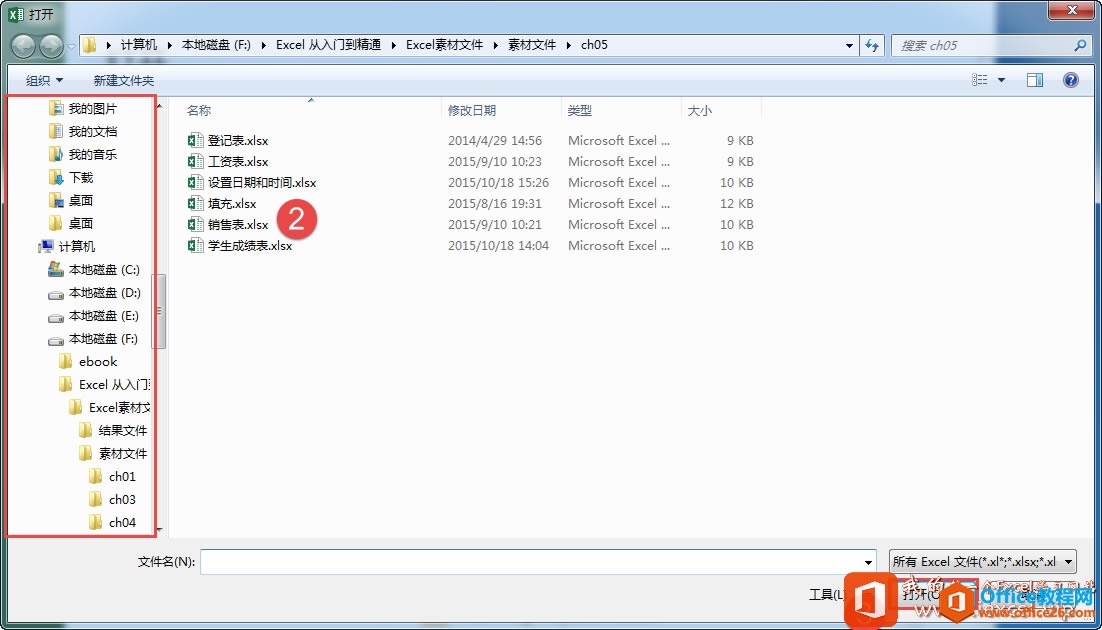Click the navigation pane scrollbar thumb
Screen dimensions: 1102x630
(160, 311)
